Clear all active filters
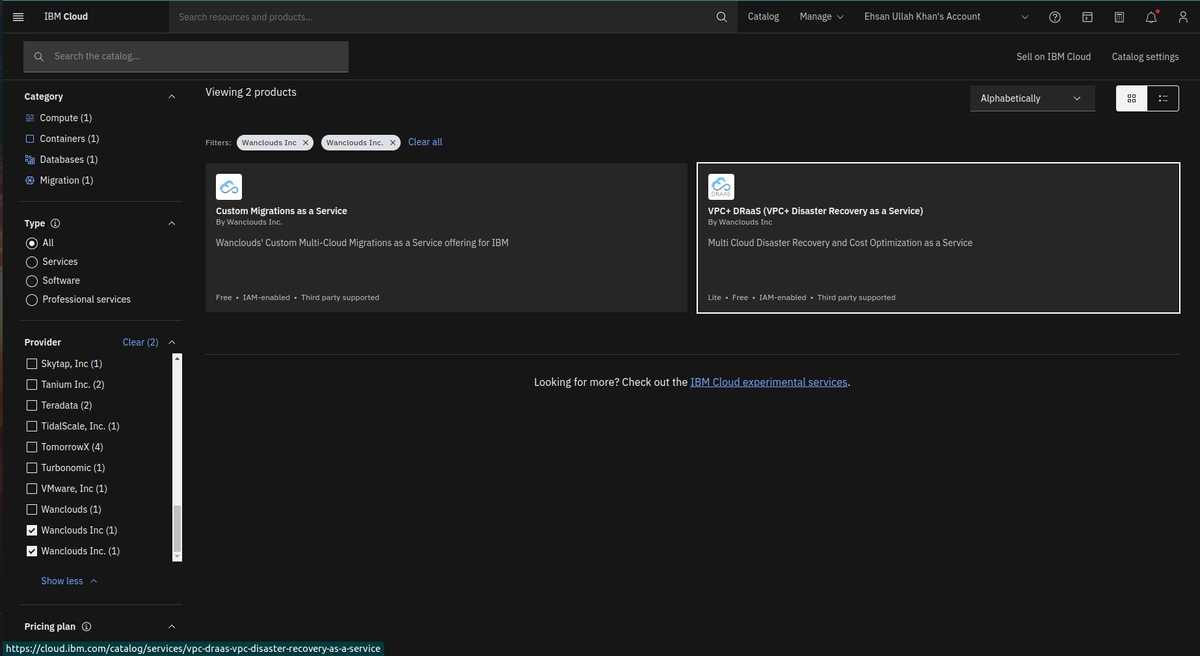Screen dimensions: 1200x656 [x=425, y=143]
